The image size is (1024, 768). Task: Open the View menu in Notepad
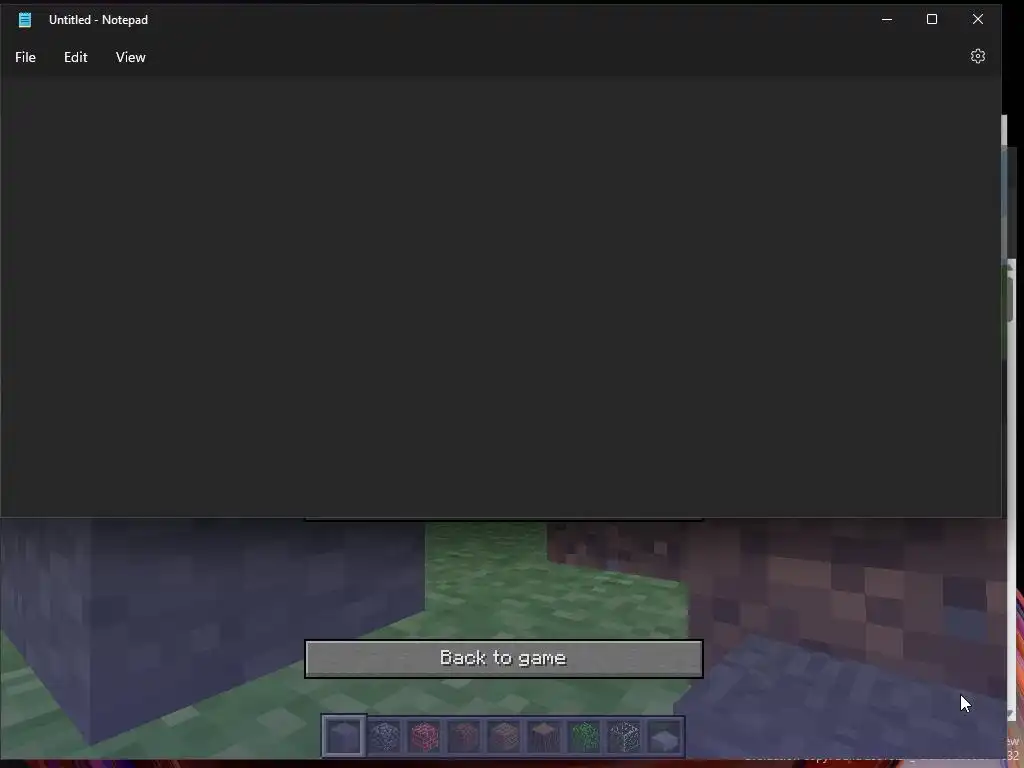click(x=131, y=57)
